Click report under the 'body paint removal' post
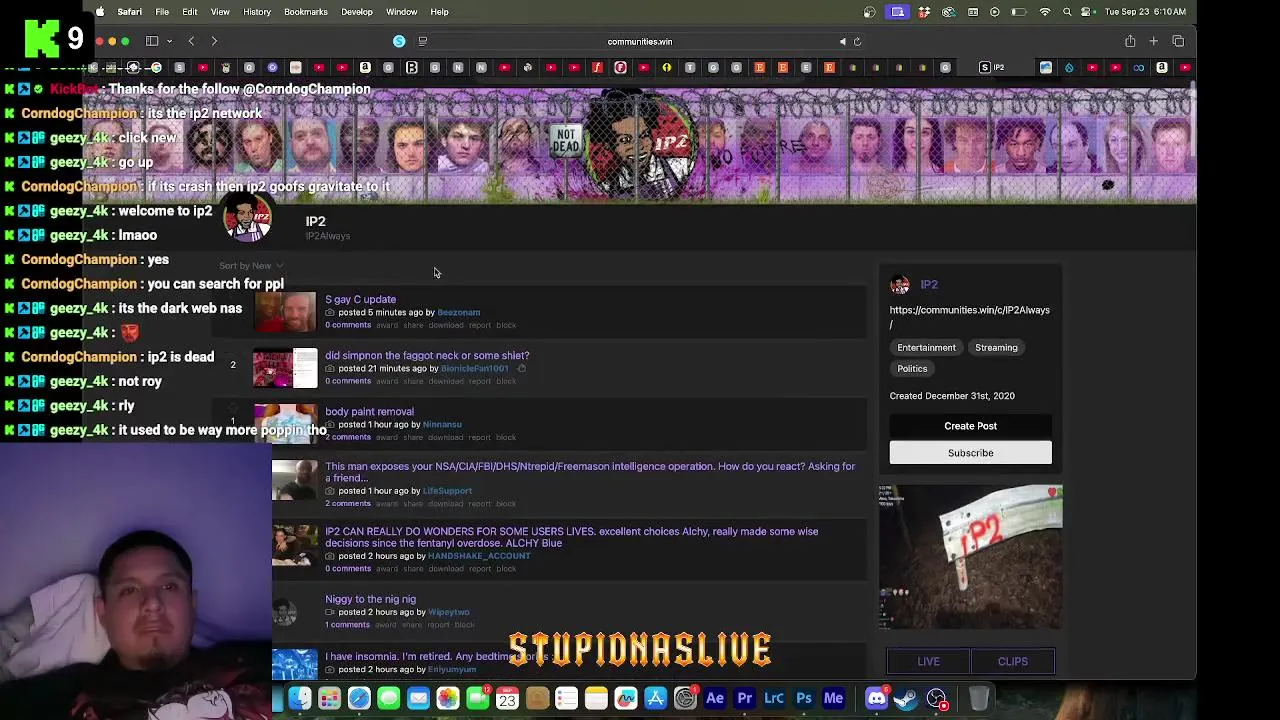 pos(480,437)
